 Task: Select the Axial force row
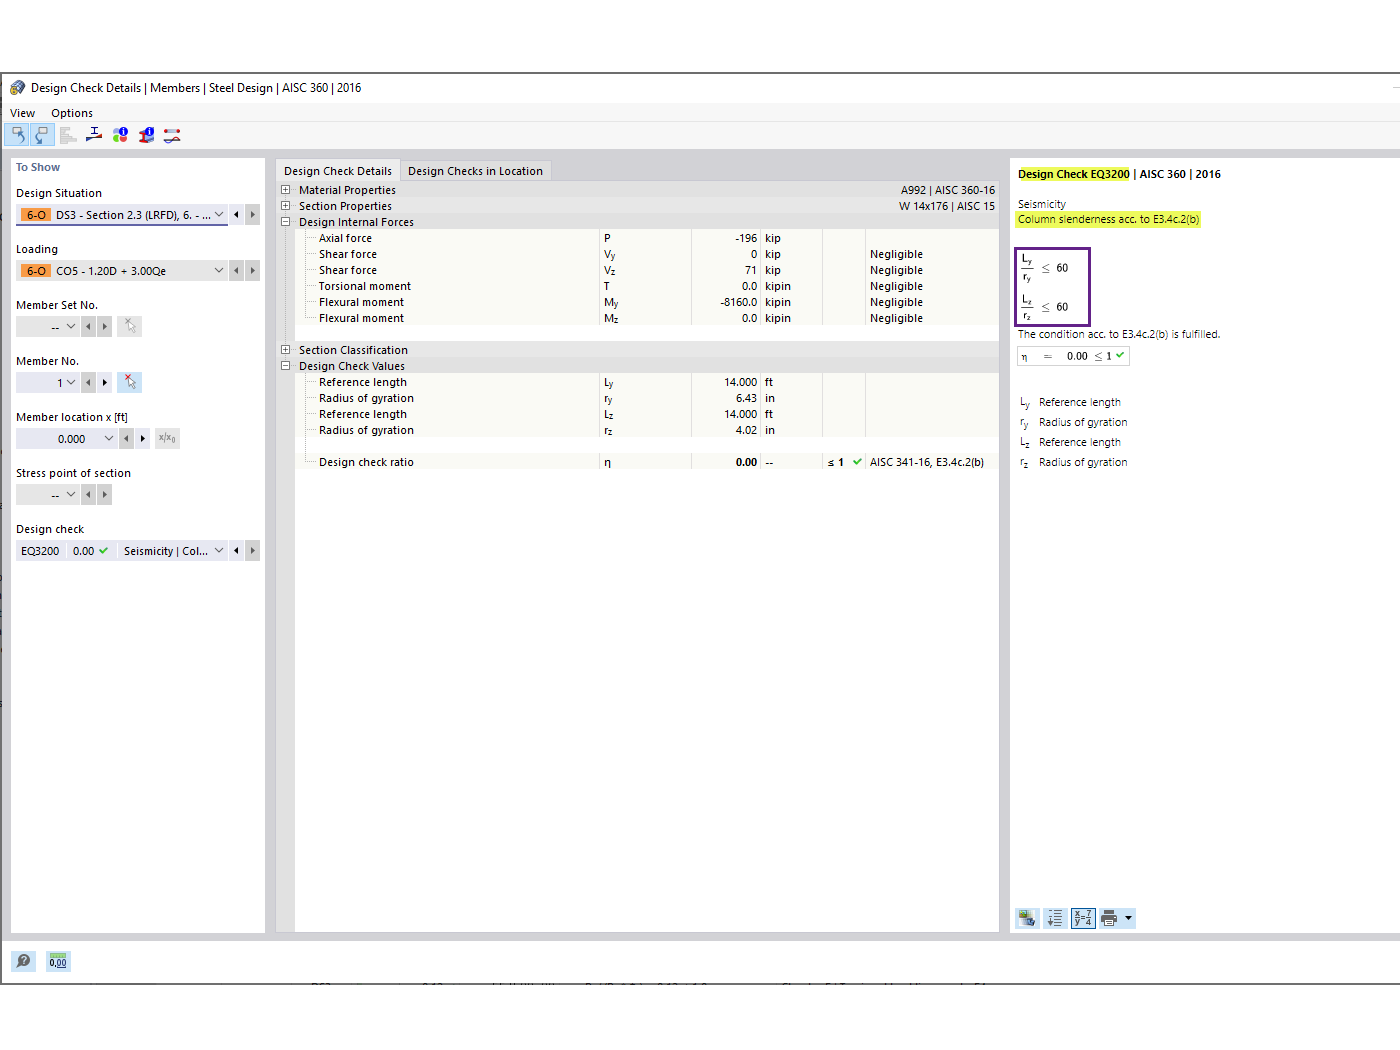(x=646, y=238)
